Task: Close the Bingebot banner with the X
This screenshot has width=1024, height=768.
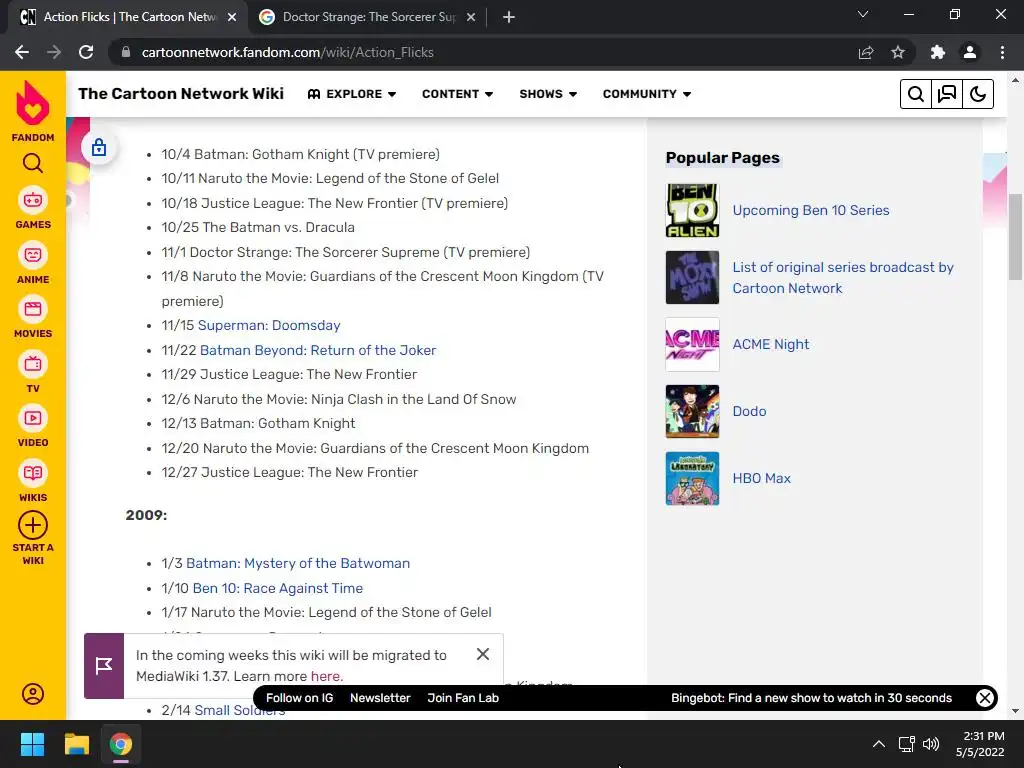Action: (984, 698)
